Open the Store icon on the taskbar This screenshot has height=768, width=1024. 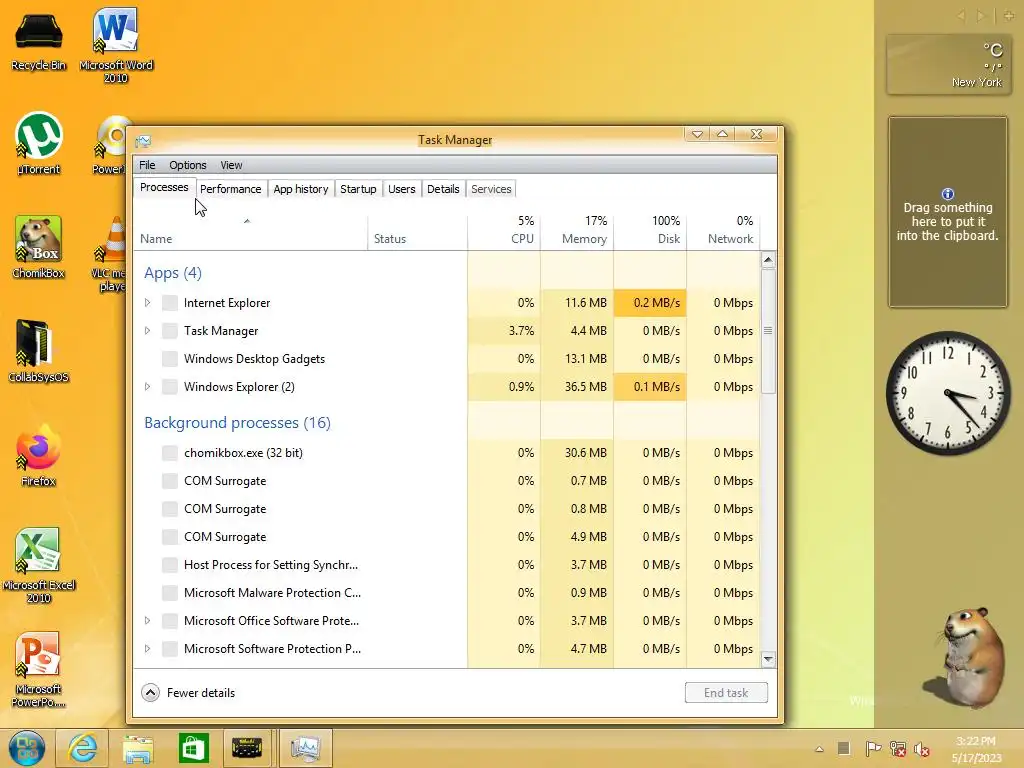click(194, 748)
